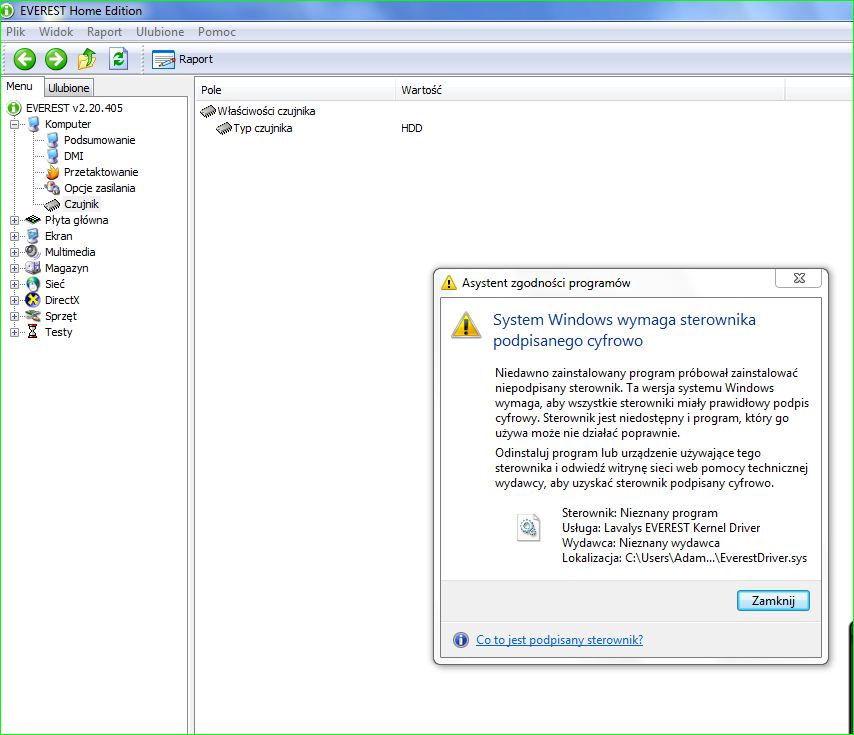854x735 pixels.
Task: Click Typ czujnika row icon
Action: [224, 128]
